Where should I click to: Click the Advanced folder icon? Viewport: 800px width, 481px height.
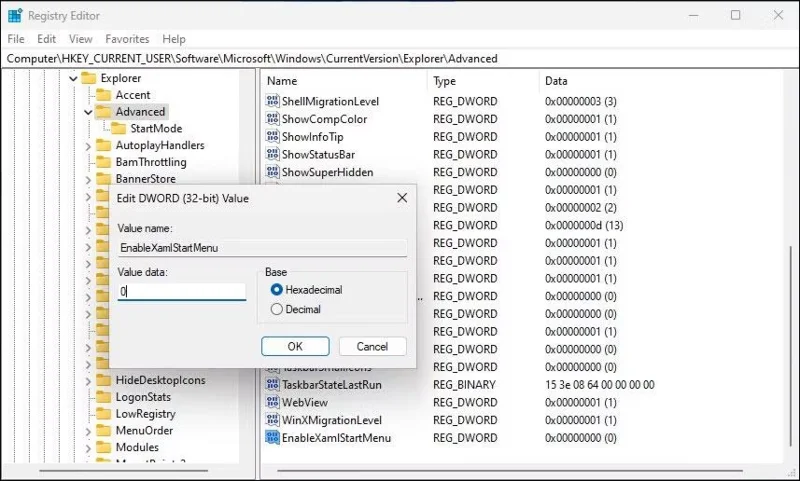pyautogui.click(x=104, y=112)
